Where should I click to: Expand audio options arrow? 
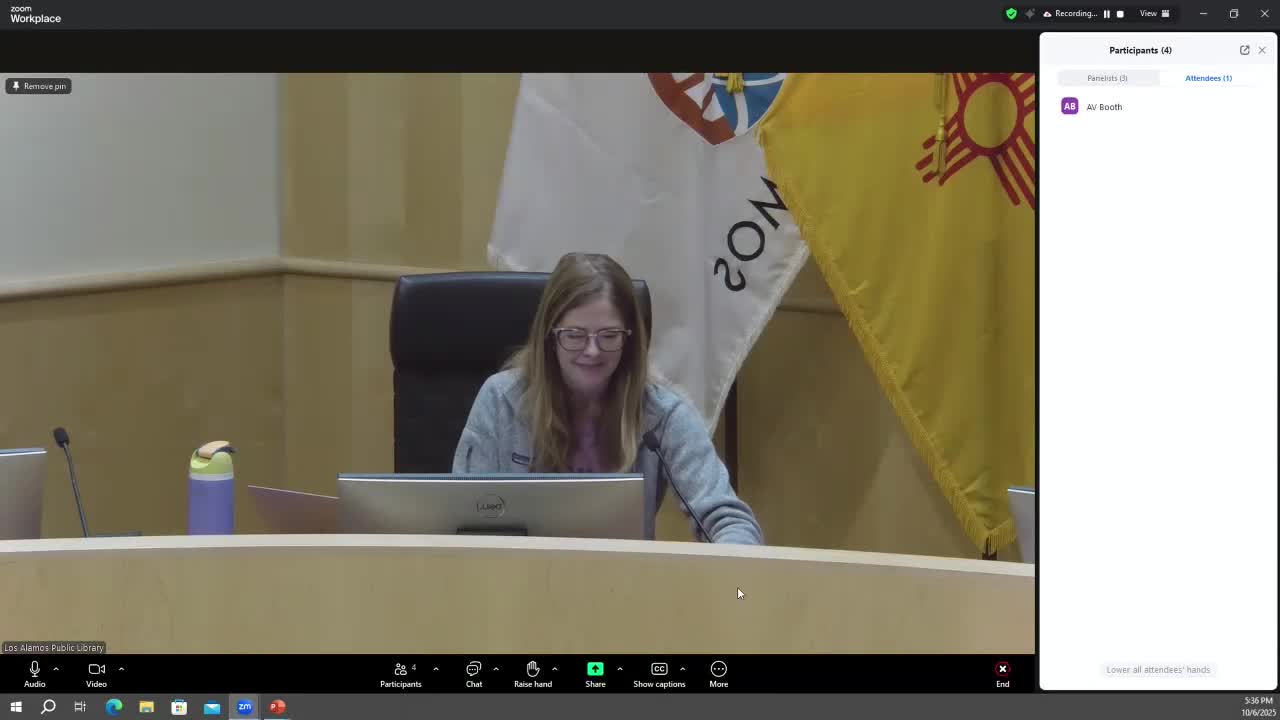(x=56, y=669)
